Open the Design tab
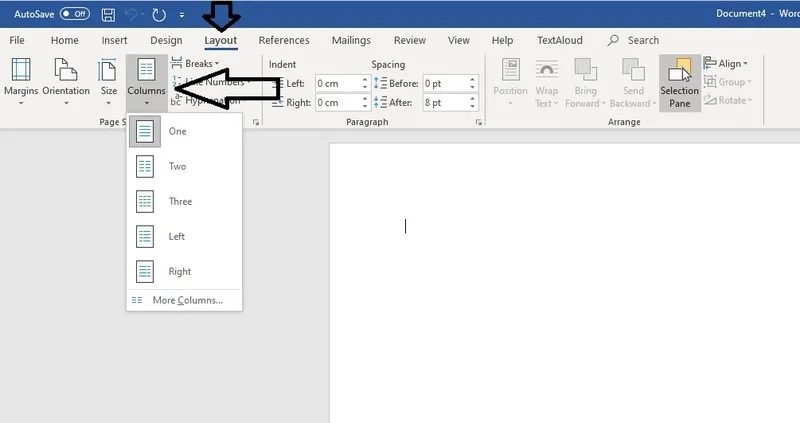This screenshot has height=423, width=800. (x=166, y=40)
